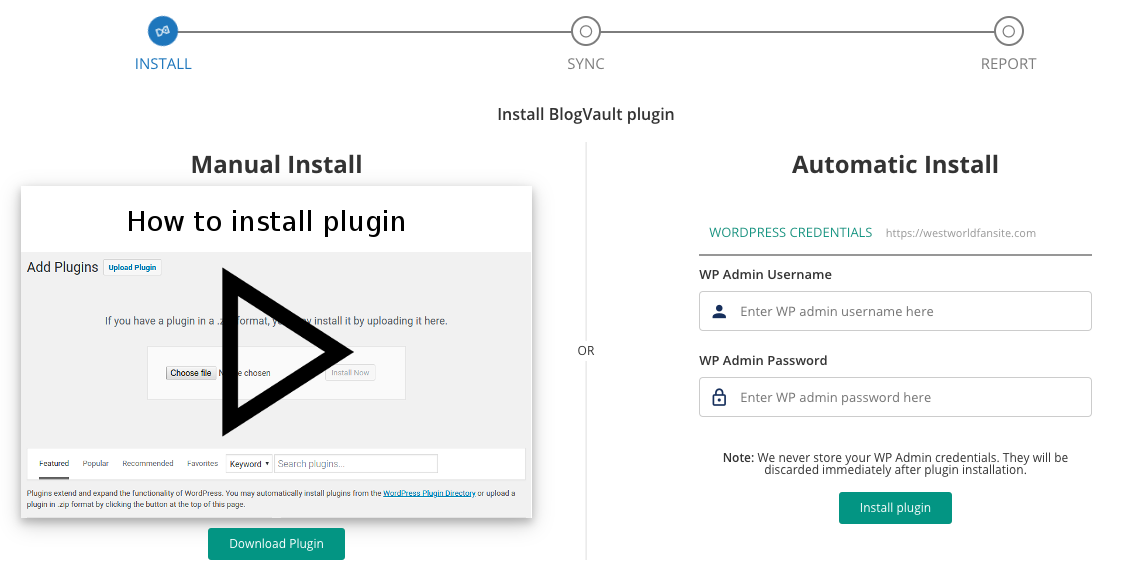Select the WORDPRESS CREDENTIALS tab

(x=791, y=233)
